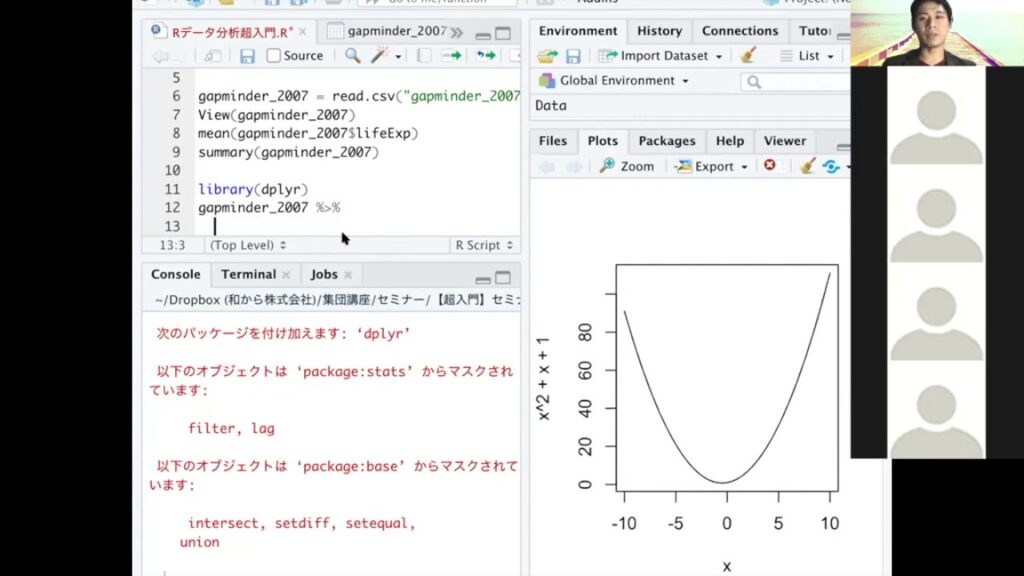Screen dimensions: 1024x576
Task: Click the summary(gapminder_2007) line
Action: pos(288,152)
